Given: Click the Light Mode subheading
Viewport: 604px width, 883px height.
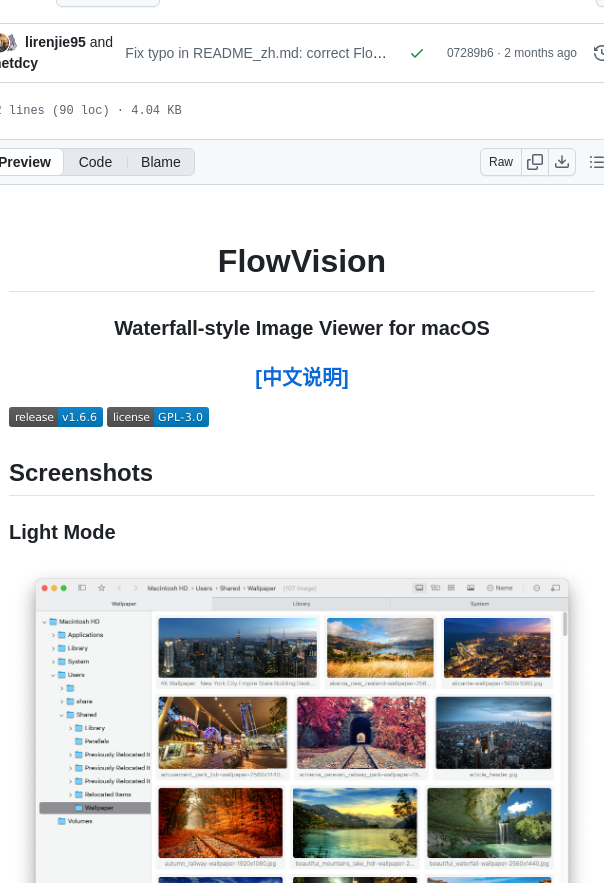Looking at the screenshot, I should pos(62,532).
